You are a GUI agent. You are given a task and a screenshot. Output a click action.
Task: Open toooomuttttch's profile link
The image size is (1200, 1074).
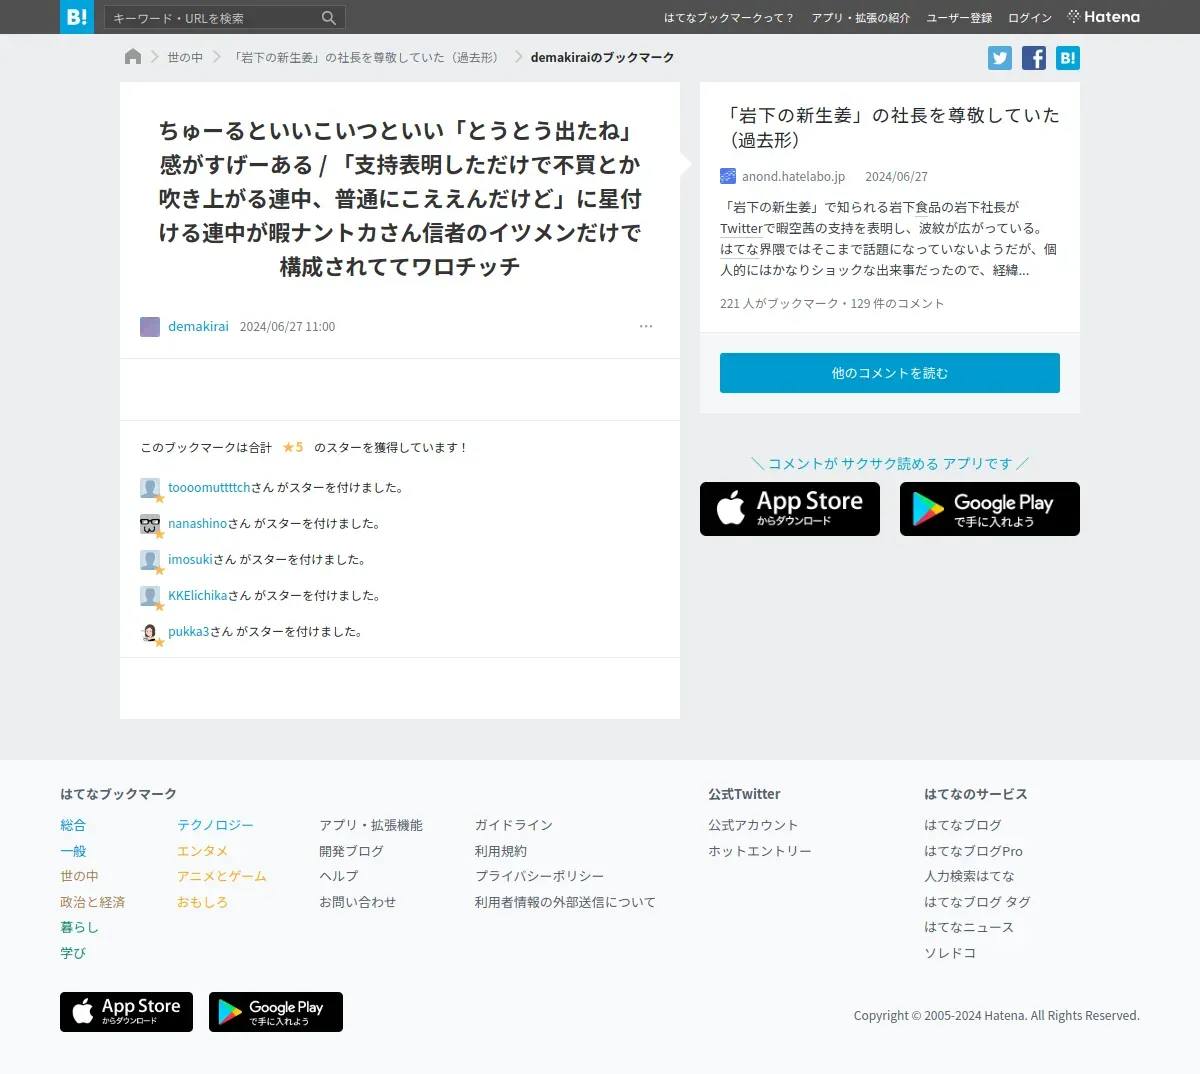209,488
